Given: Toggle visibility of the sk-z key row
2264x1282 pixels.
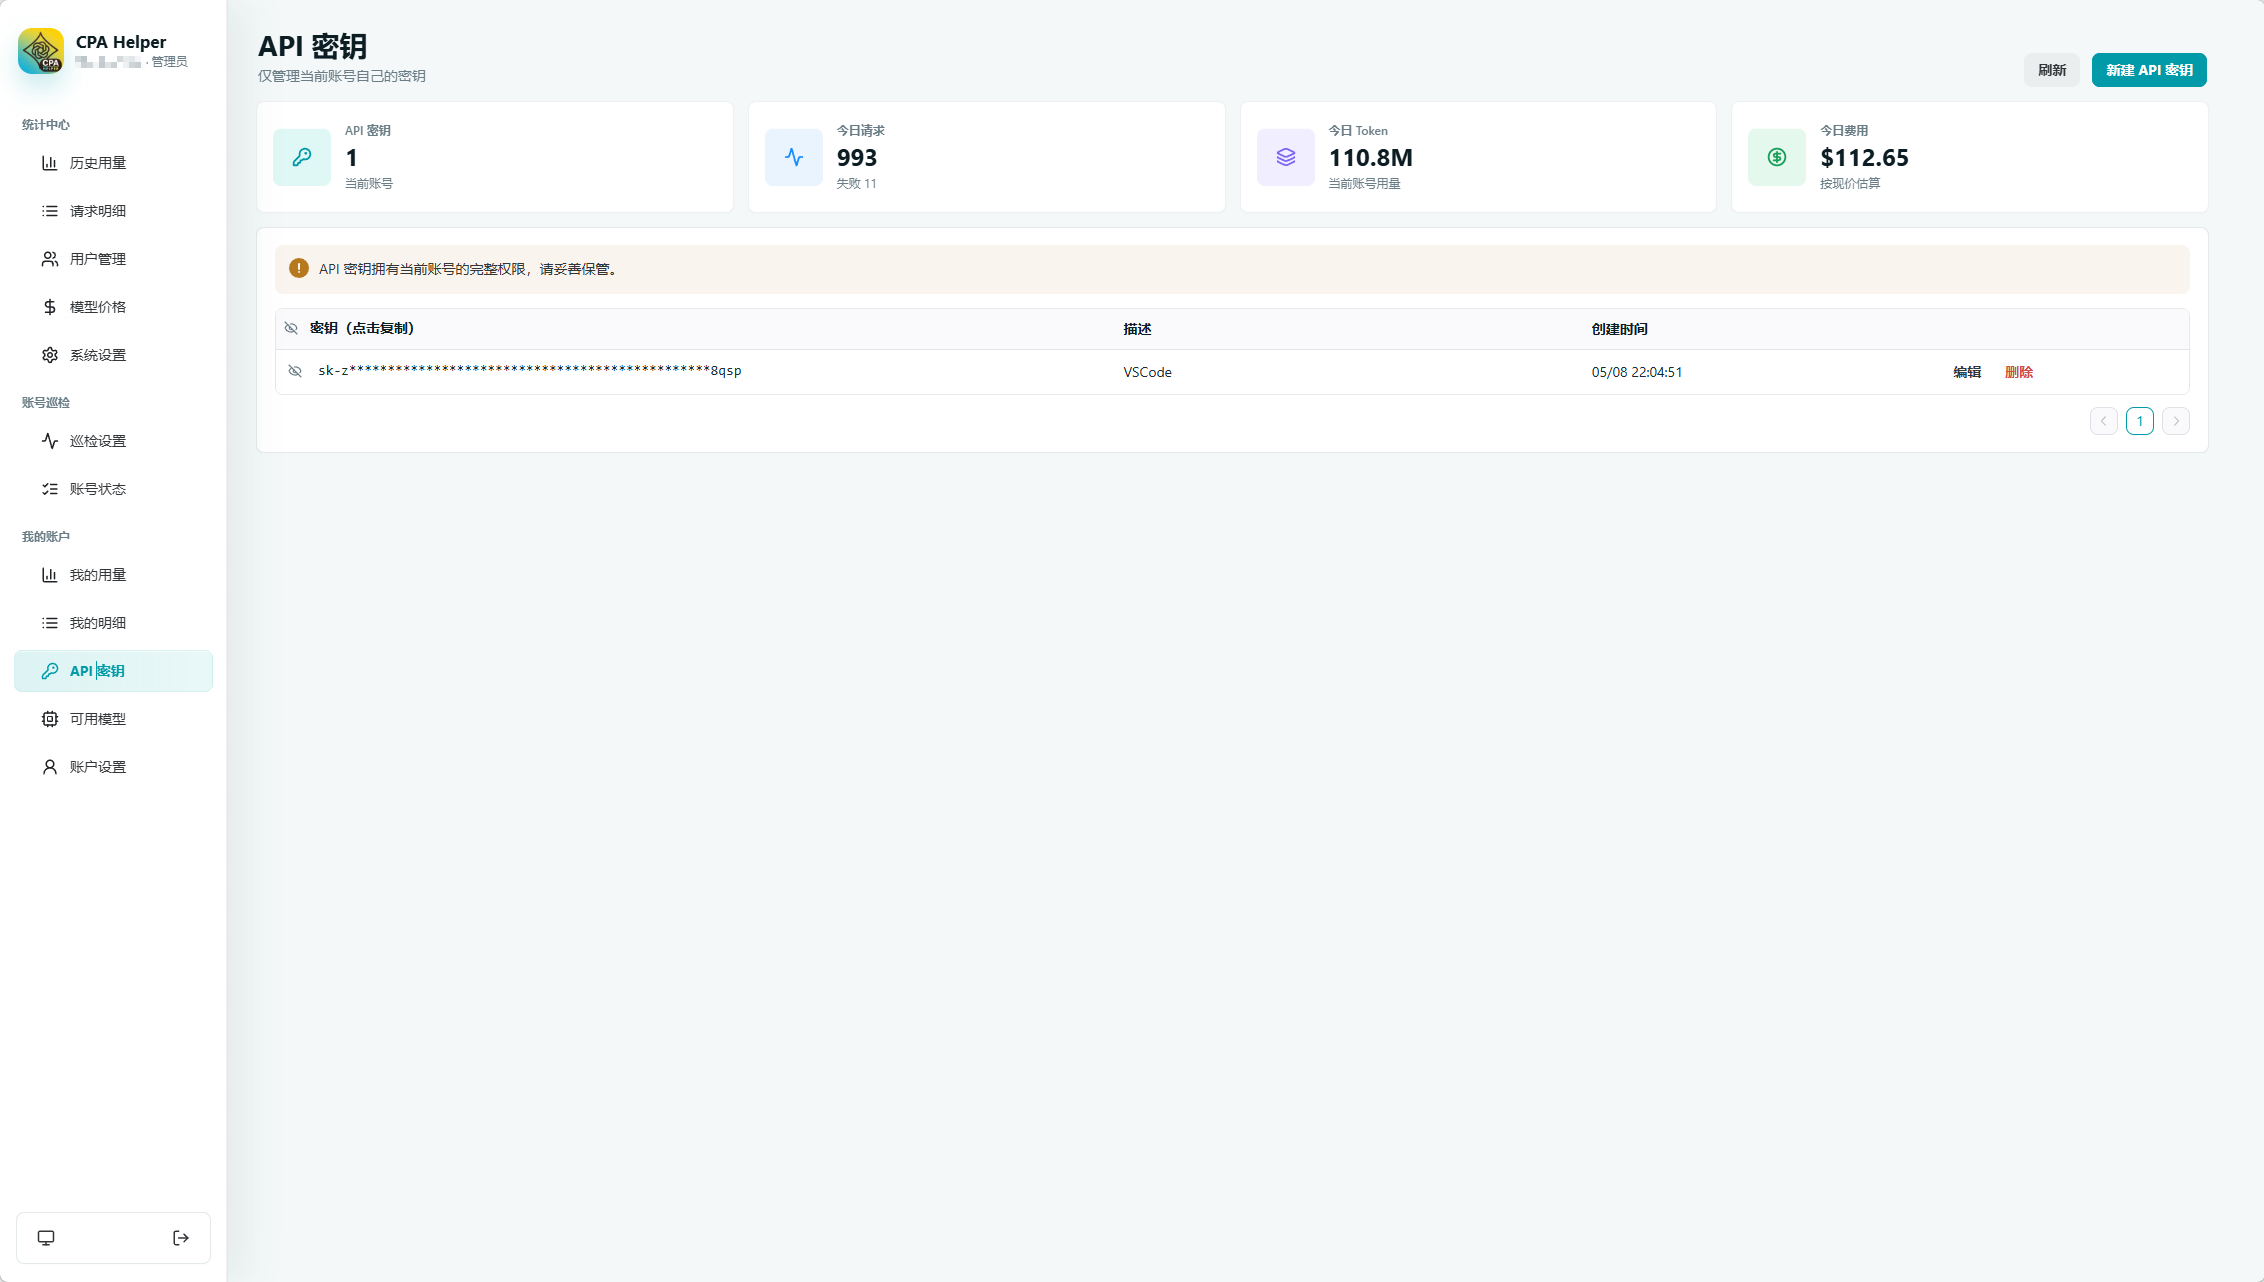Looking at the screenshot, I should pyautogui.click(x=295, y=371).
